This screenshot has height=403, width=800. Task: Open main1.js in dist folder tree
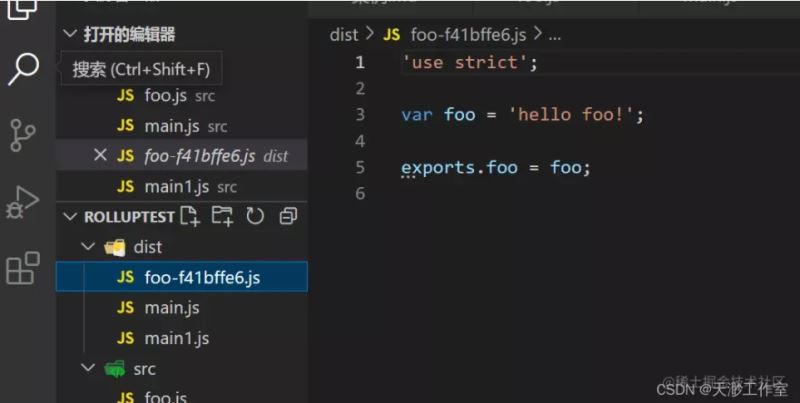click(182, 338)
